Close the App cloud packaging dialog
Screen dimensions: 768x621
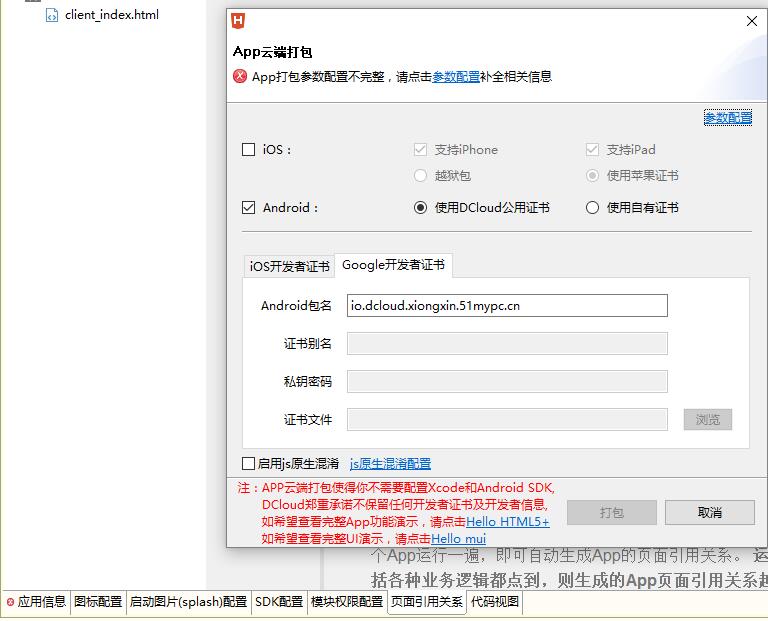point(752,21)
